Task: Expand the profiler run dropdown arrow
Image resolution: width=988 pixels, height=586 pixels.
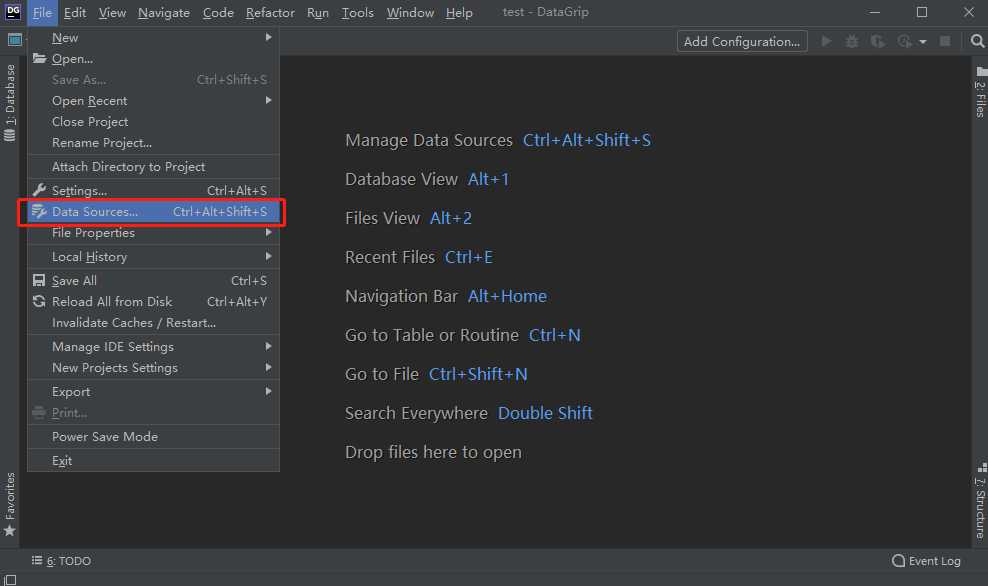Action: click(x=923, y=42)
